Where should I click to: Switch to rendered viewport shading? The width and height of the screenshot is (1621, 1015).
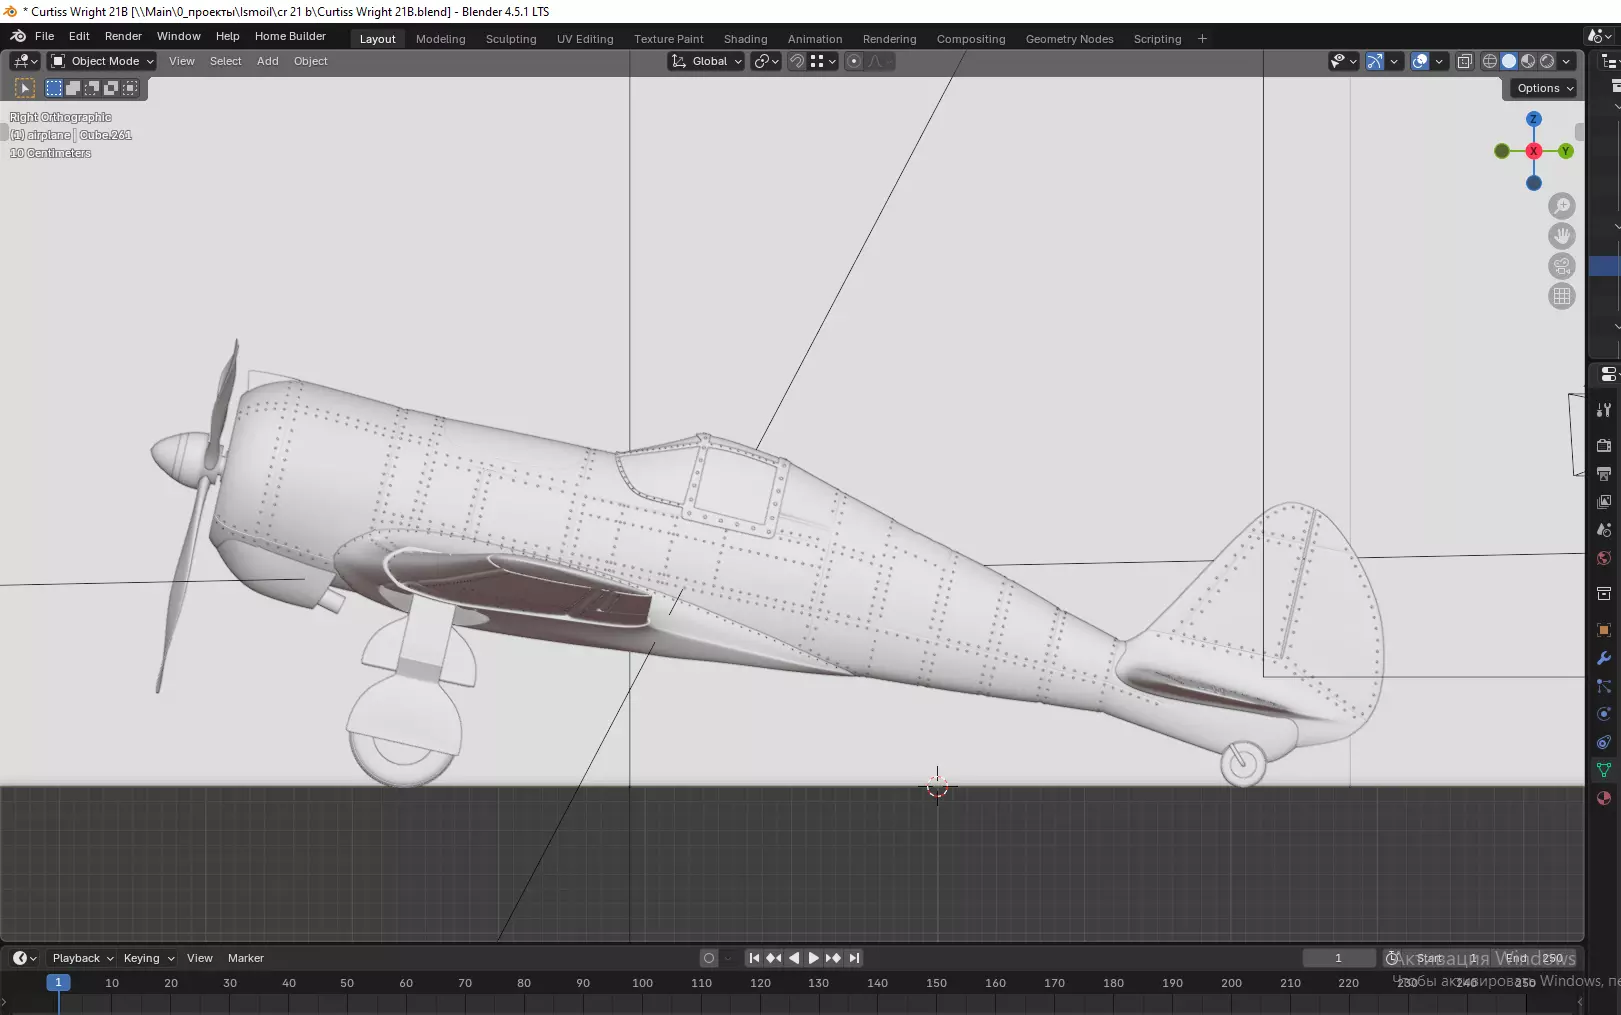point(1547,61)
